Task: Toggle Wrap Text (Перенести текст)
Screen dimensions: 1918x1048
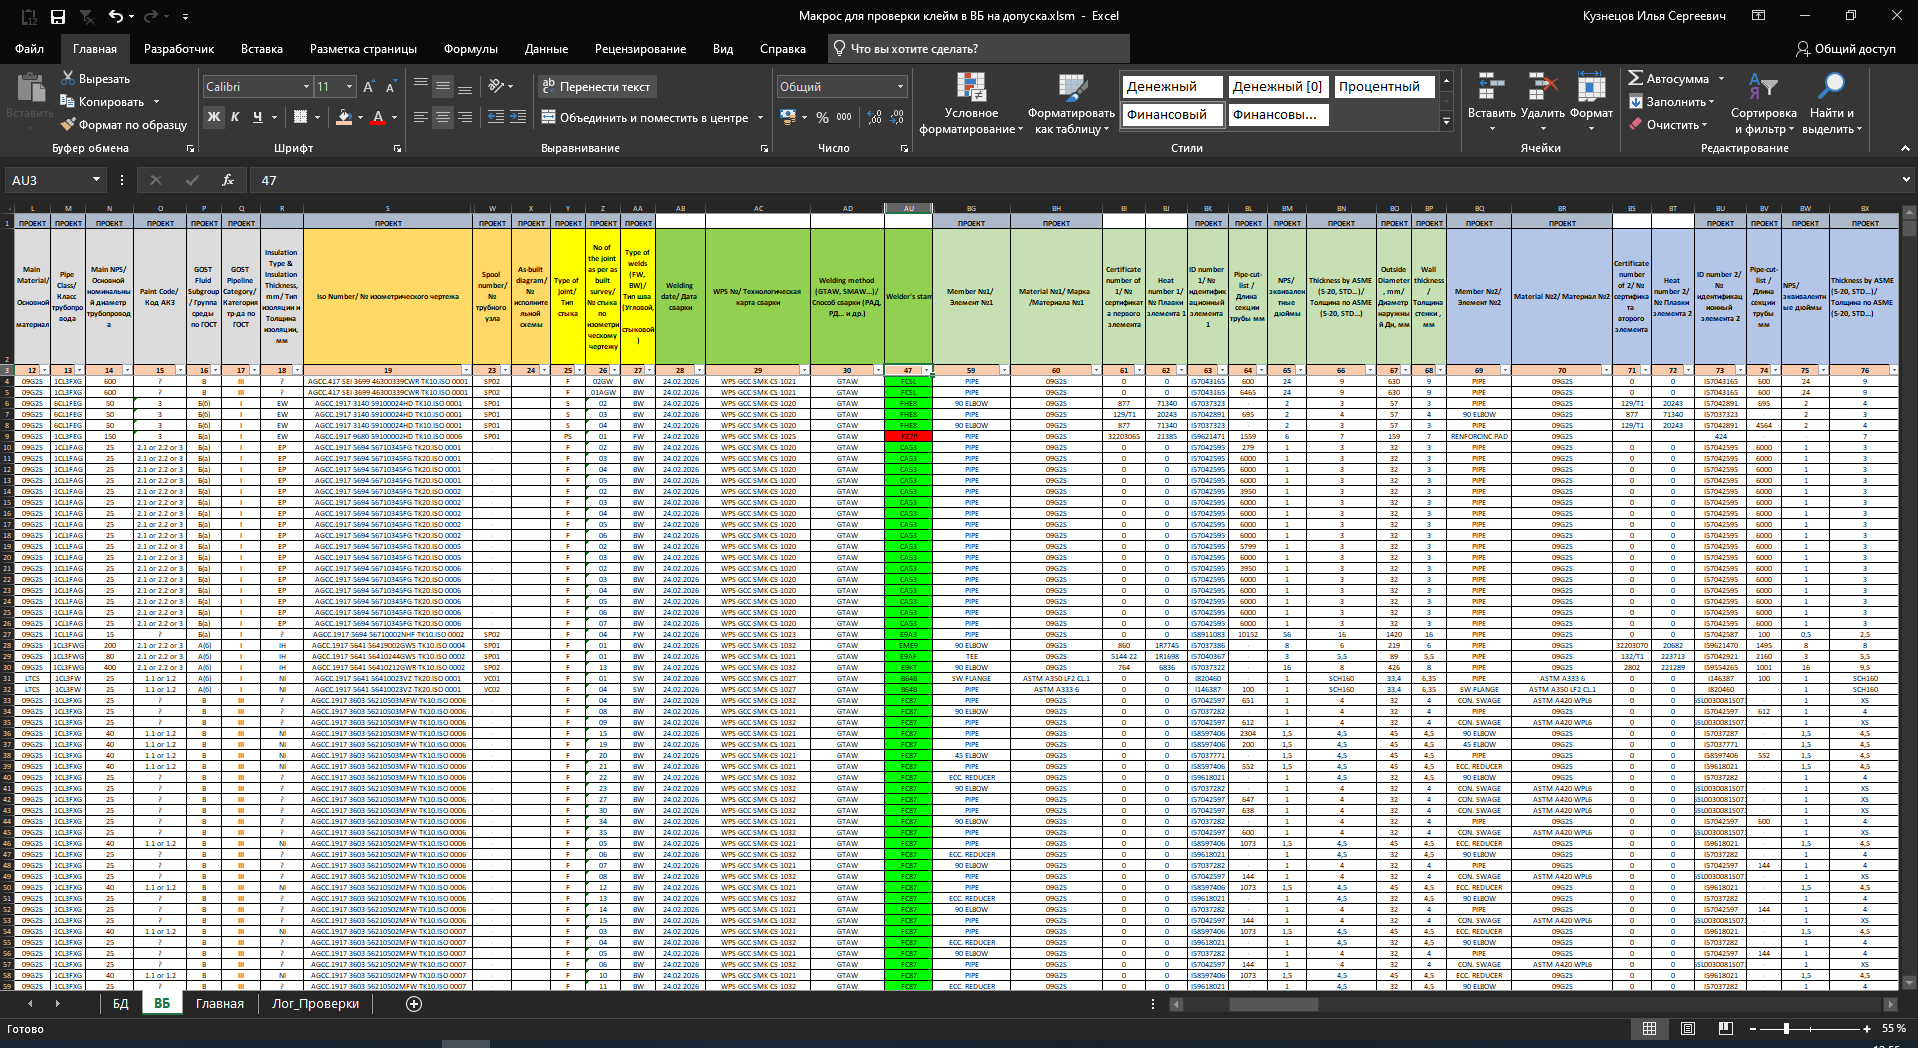Action: (x=596, y=87)
